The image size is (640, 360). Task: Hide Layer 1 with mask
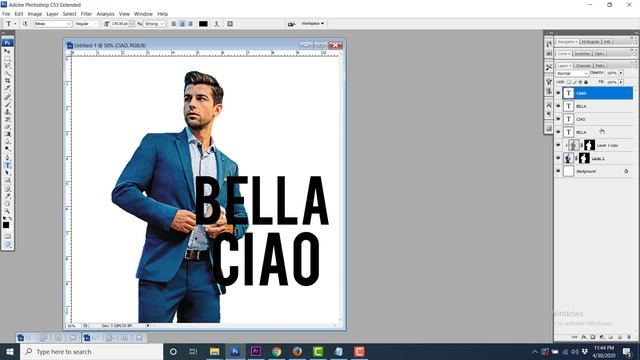(558, 158)
